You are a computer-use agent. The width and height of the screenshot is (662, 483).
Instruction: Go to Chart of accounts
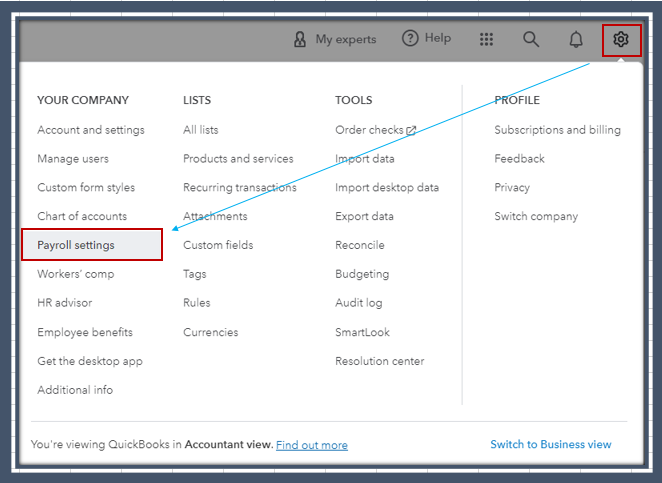[82, 216]
